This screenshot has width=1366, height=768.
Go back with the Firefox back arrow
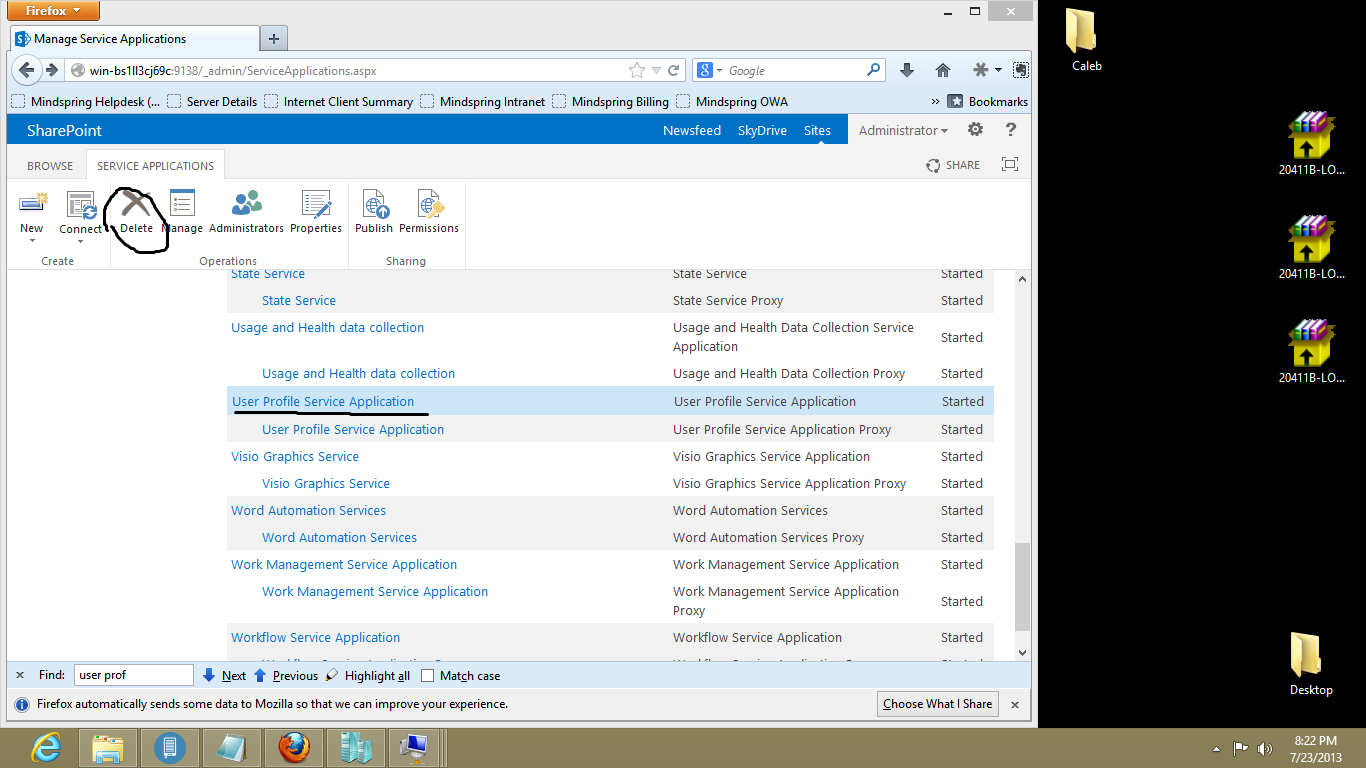click(28, 70)
